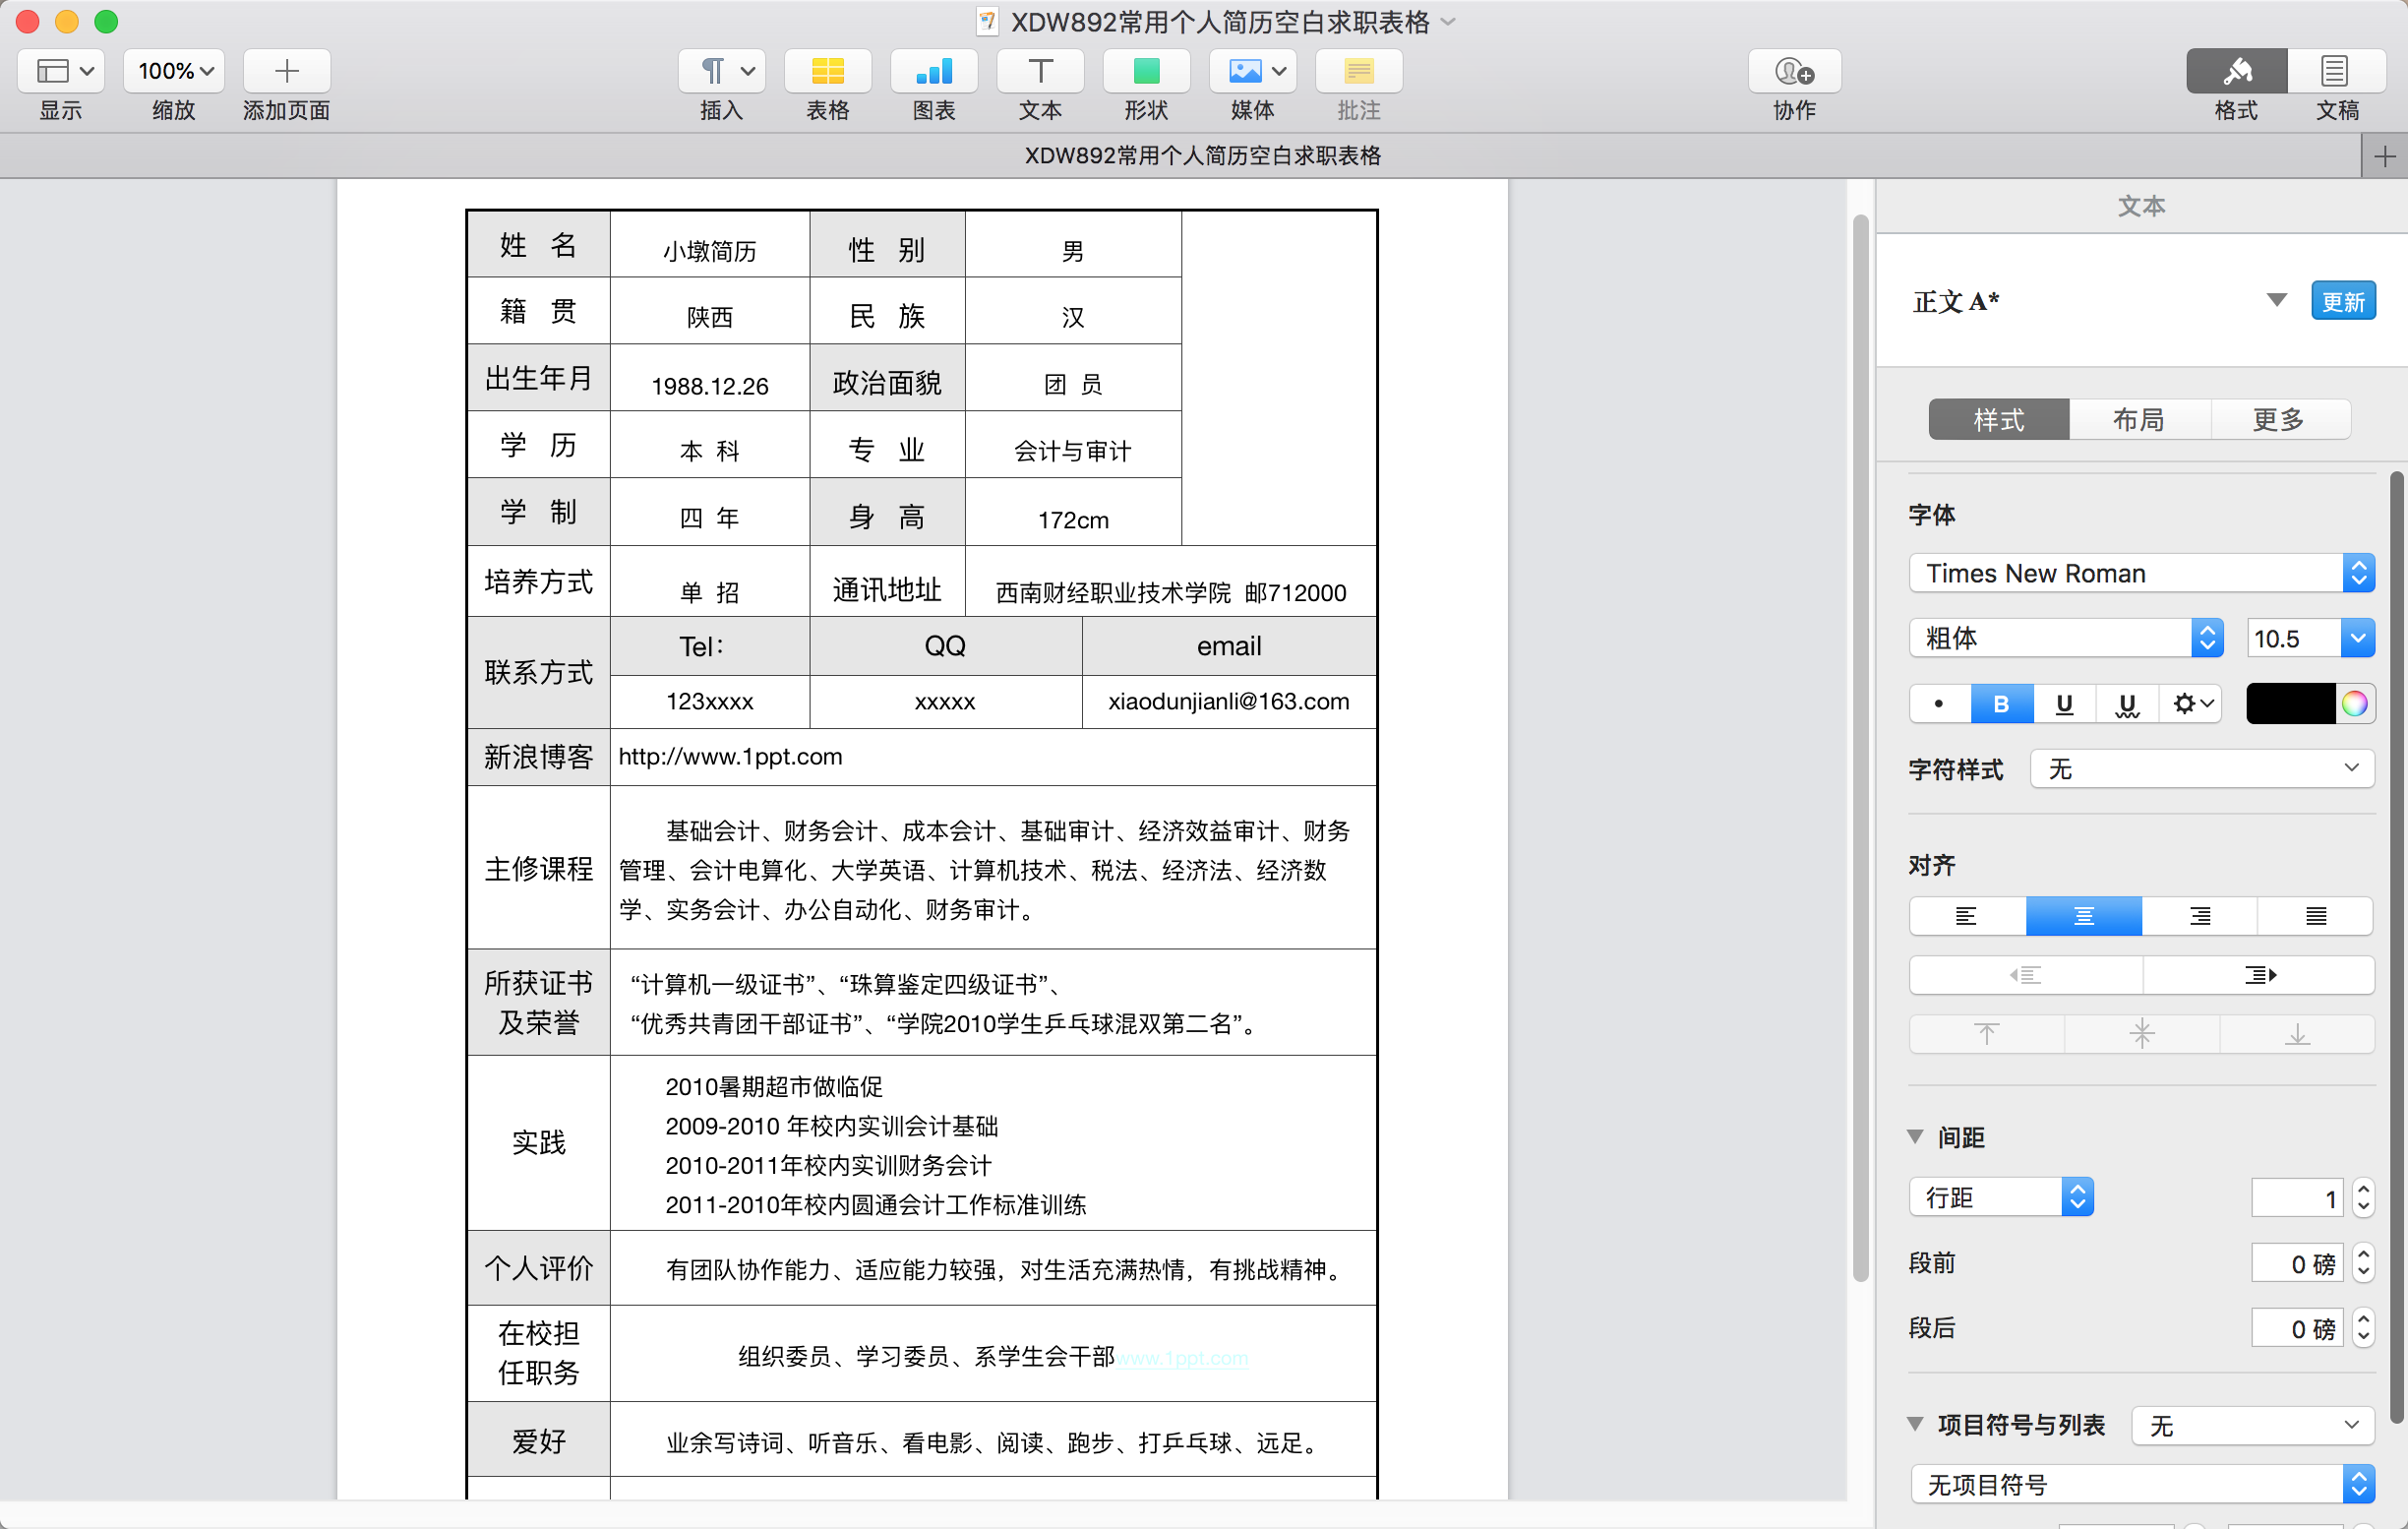
Task: Click the 段后 spacing stepper arrows
Action: pyautogui.click(x=2363, y=1328)
